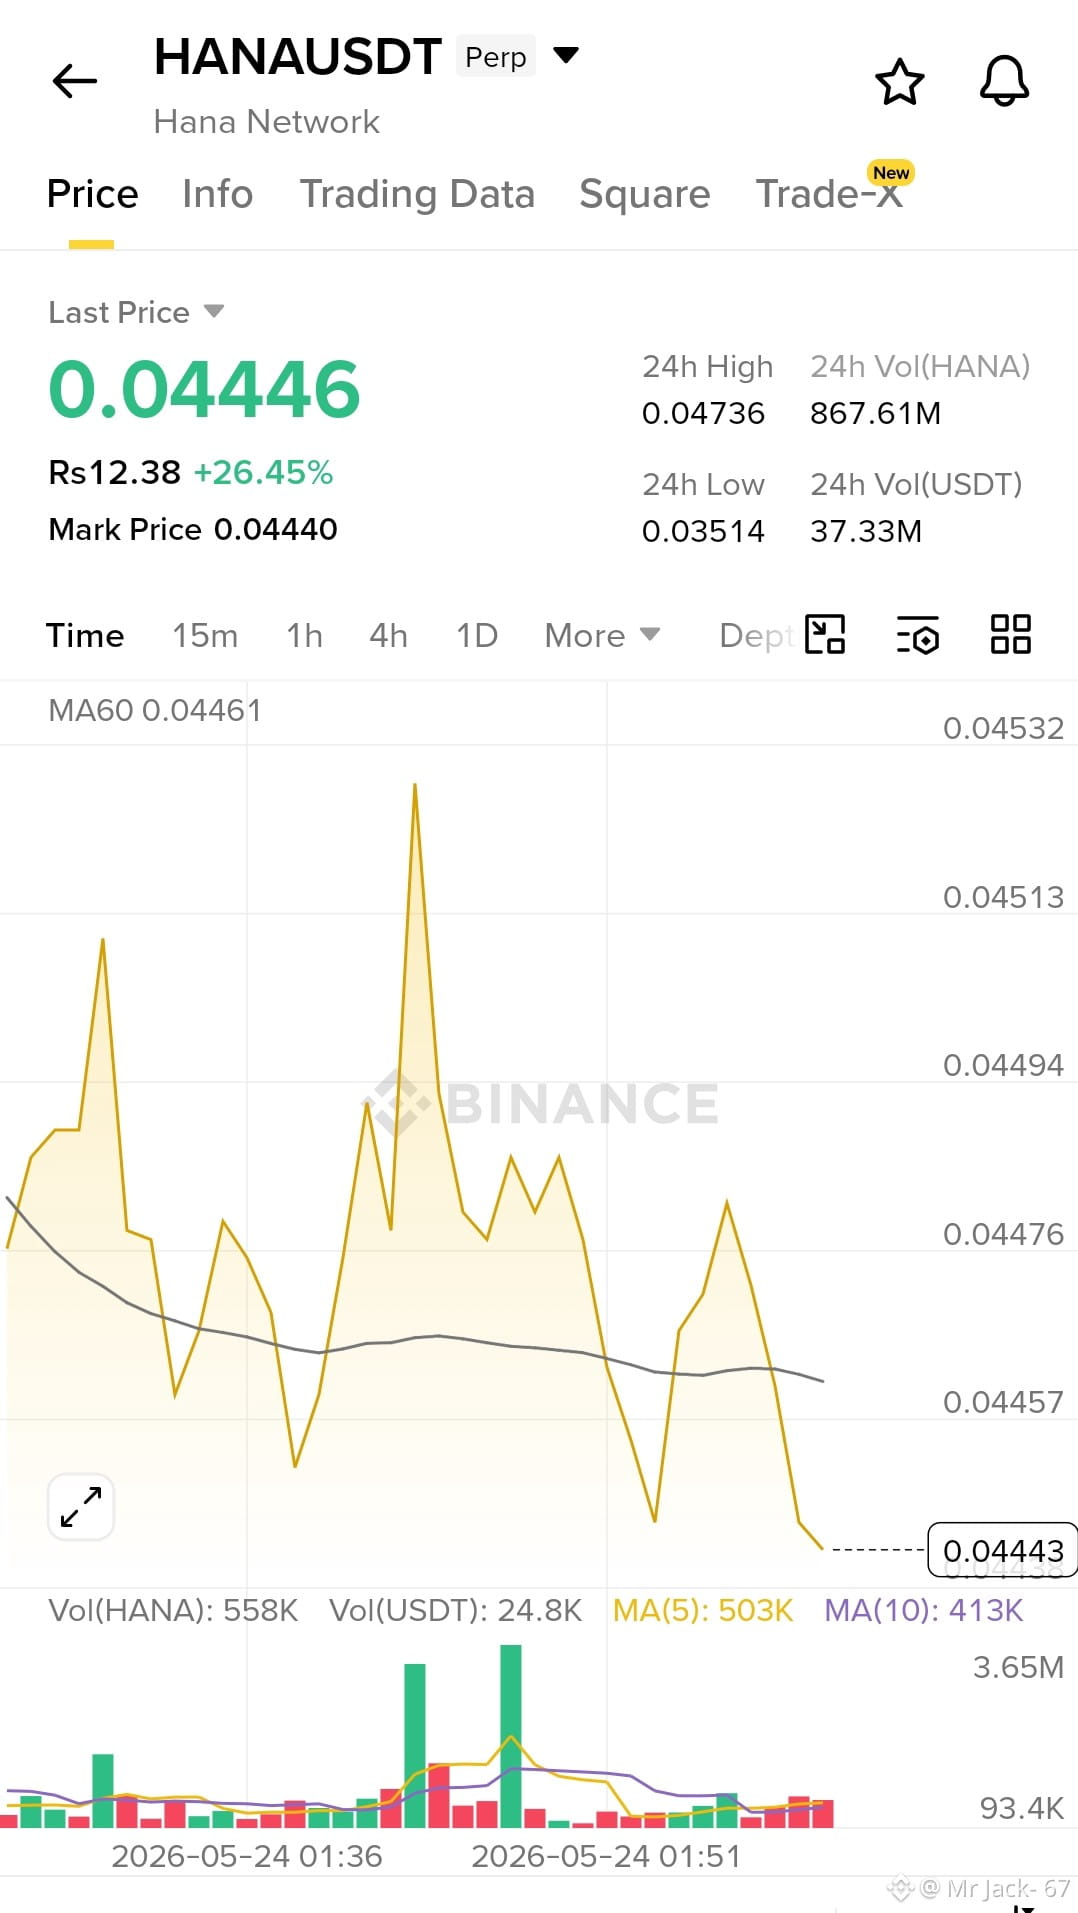Switch to the Info tab
The width and height of the screenshot is (1078, 1913).
click(x=218, y=194)
